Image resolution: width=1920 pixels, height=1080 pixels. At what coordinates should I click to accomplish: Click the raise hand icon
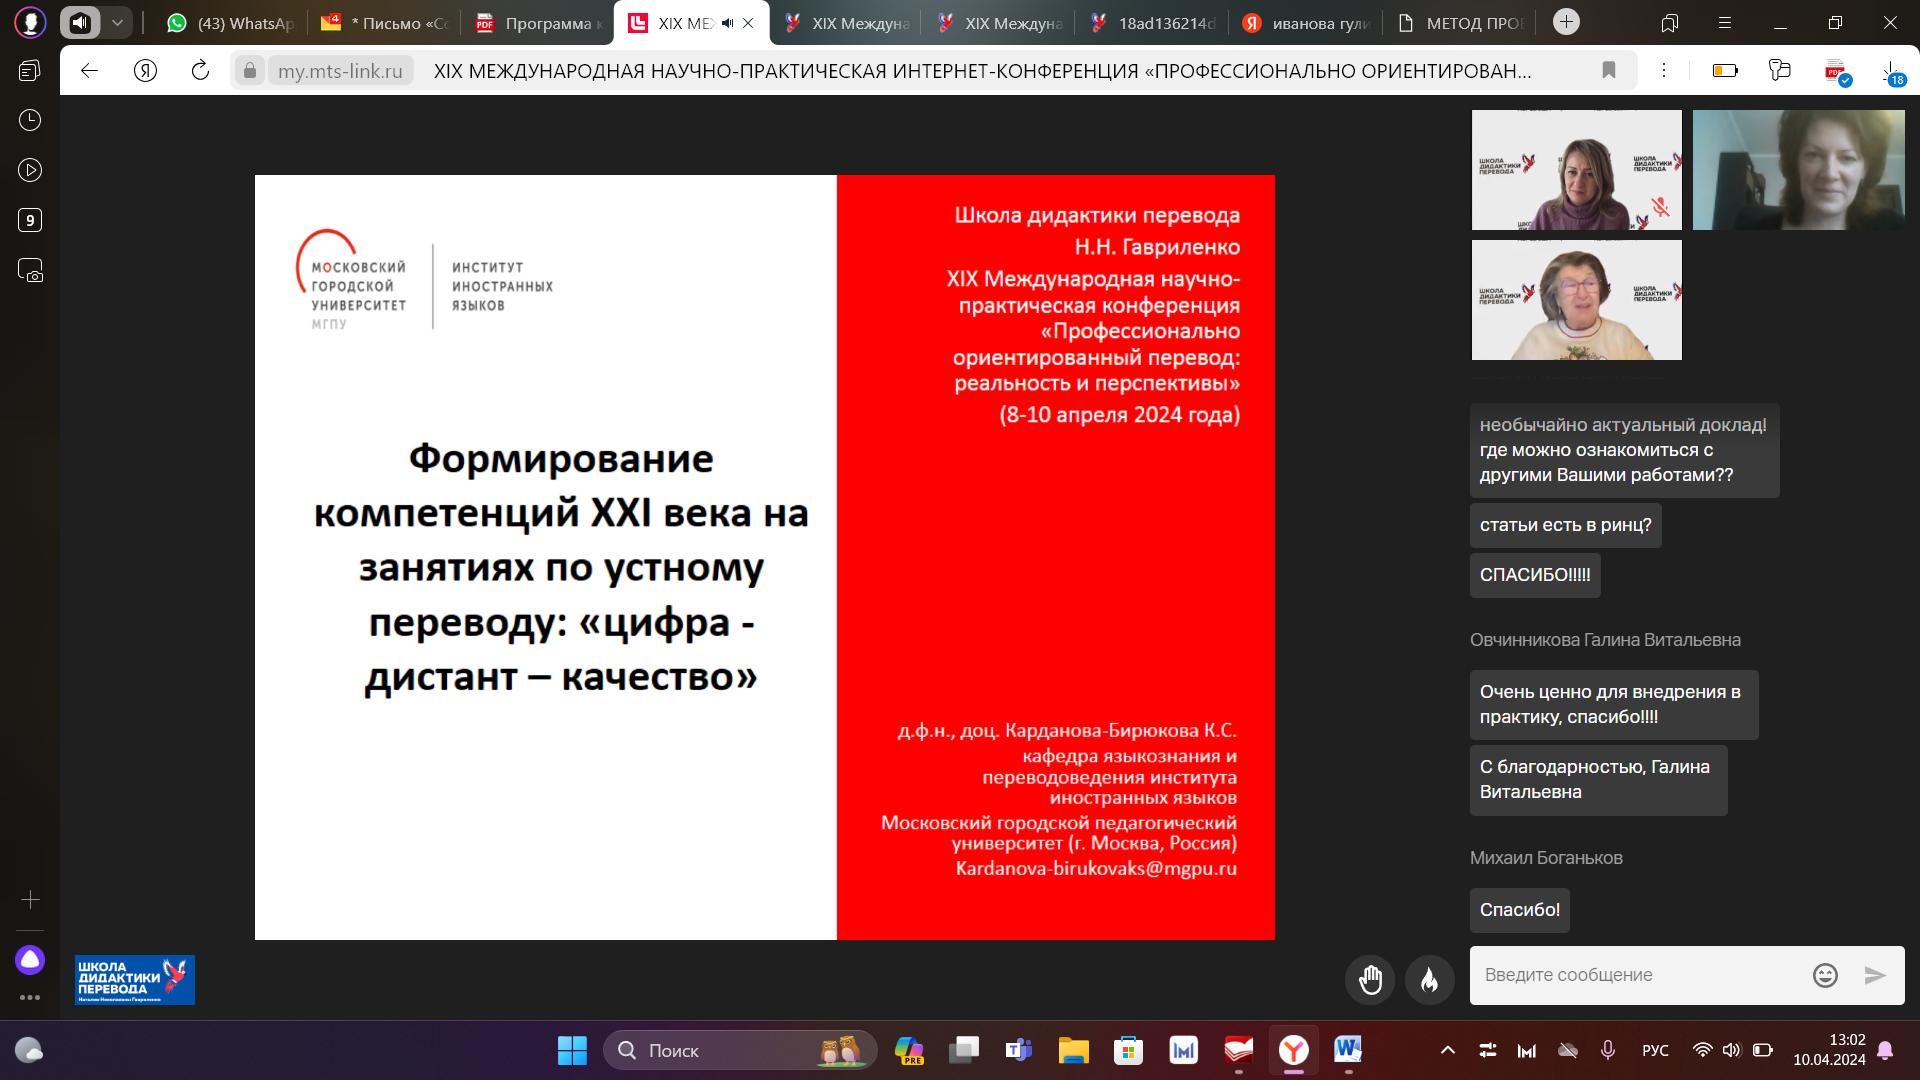point(1370,979)
